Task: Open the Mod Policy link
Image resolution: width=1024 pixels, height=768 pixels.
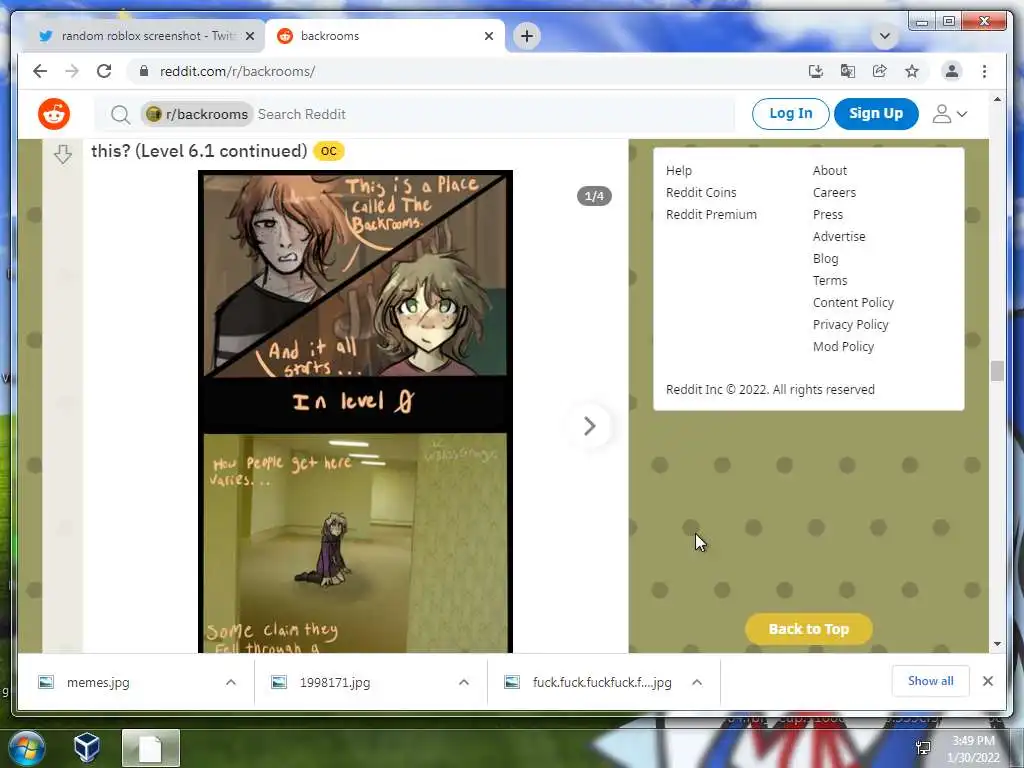Action: coord(843,347)
